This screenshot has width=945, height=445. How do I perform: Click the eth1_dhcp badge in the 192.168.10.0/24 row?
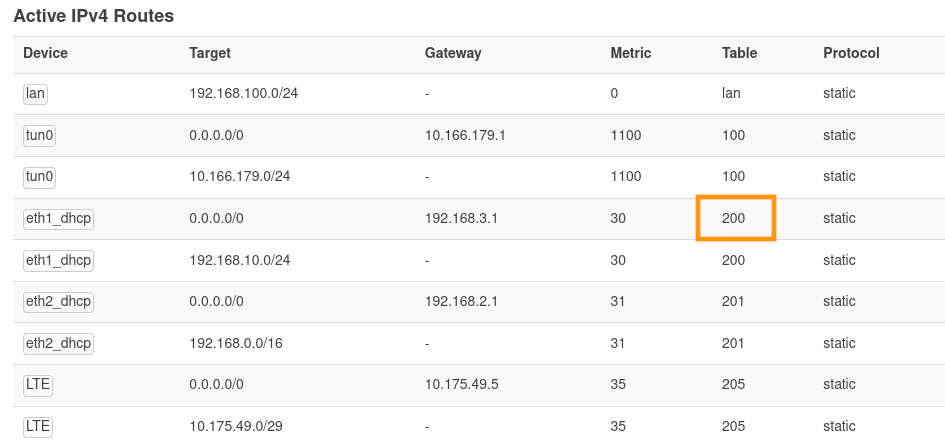(58, 260)
